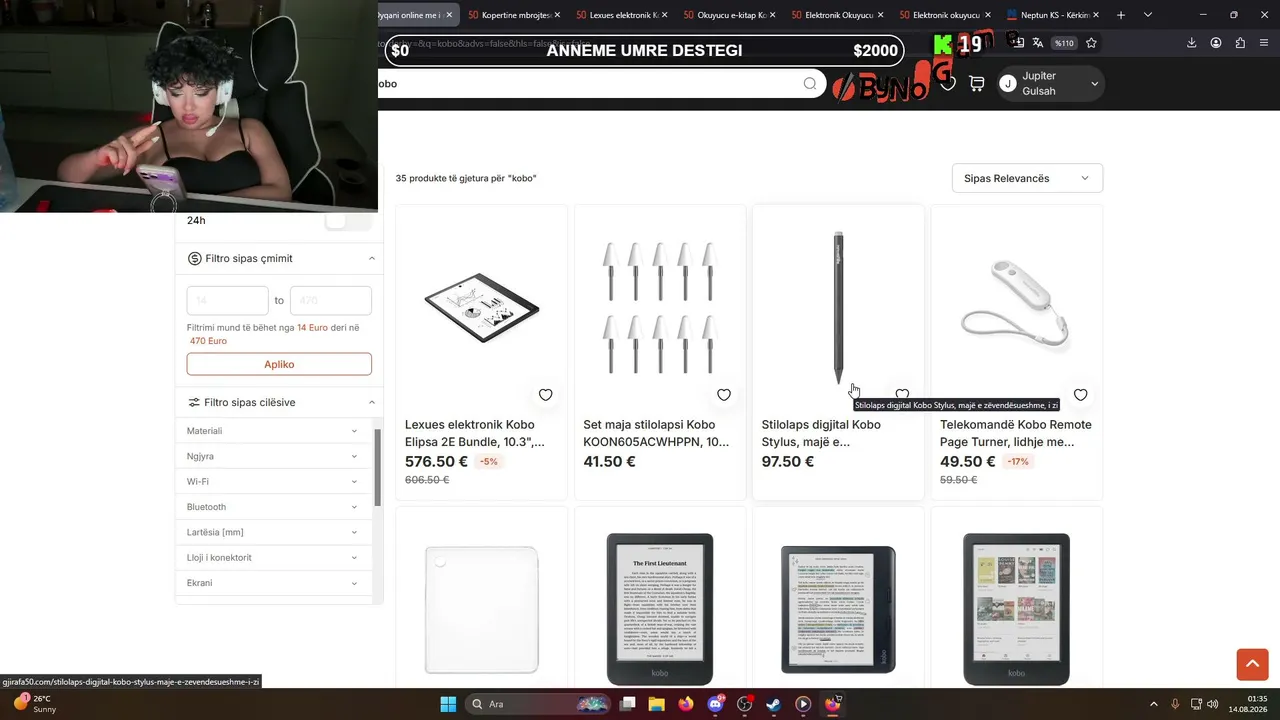Open the stylus tips set product image
Image resolution: width=1280 pixels, height=720 pixels.
point(660,307)
